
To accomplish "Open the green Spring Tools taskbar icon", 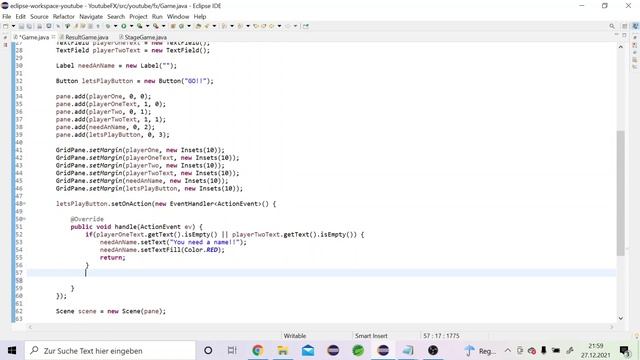I will (358, 351).
